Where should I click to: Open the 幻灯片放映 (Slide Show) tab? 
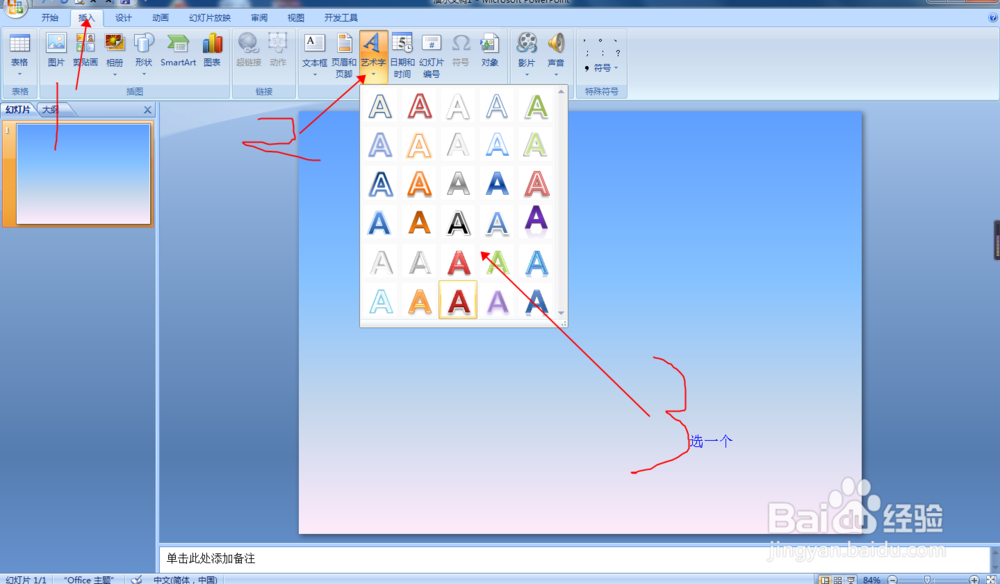click(210, 18)
